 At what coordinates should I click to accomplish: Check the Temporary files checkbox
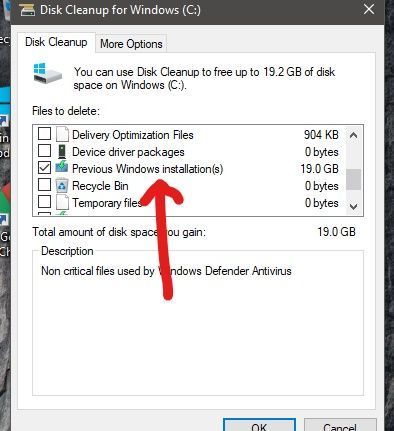(x=44, y=201)
